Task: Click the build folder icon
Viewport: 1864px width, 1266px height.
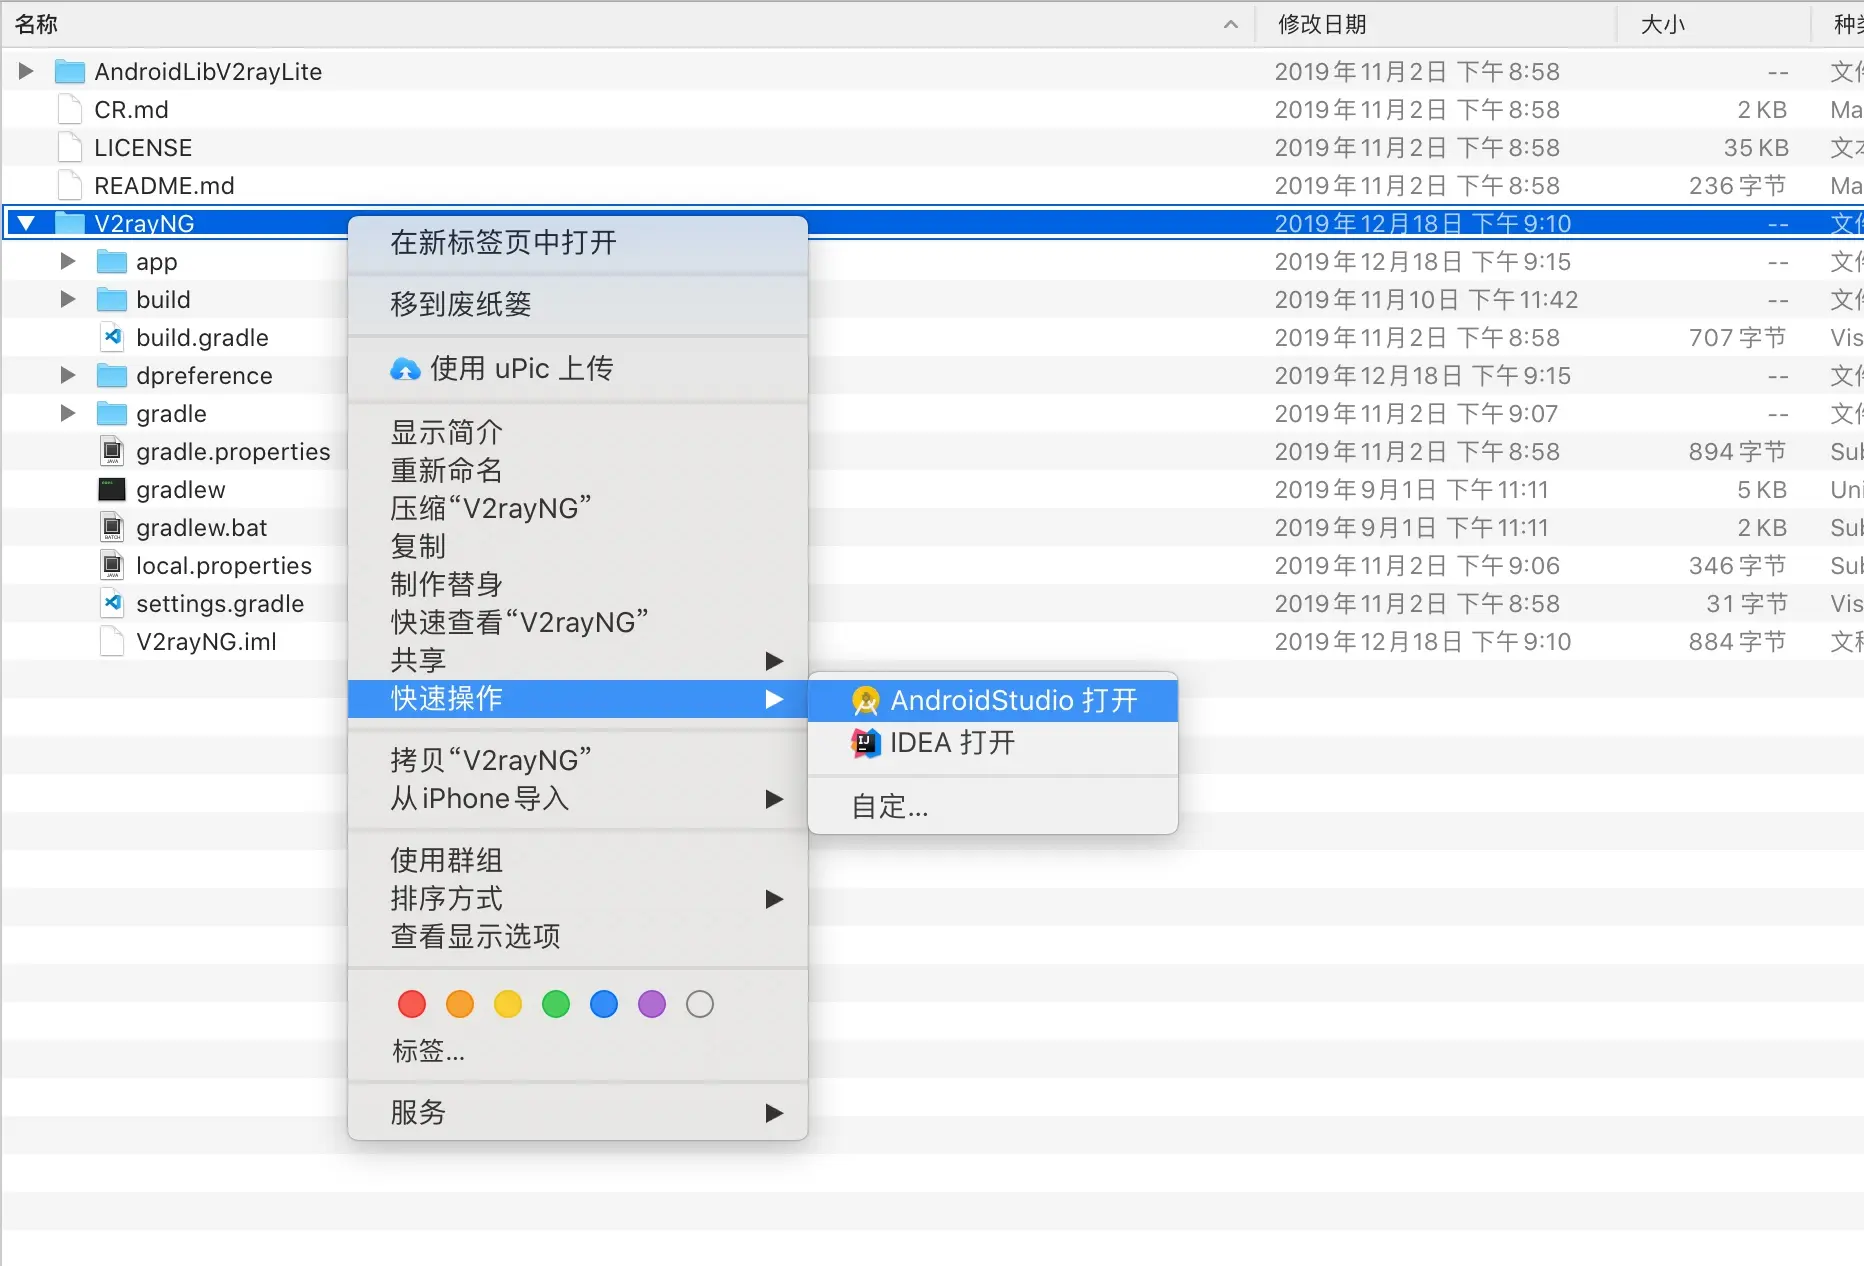Action: point(111,300)
